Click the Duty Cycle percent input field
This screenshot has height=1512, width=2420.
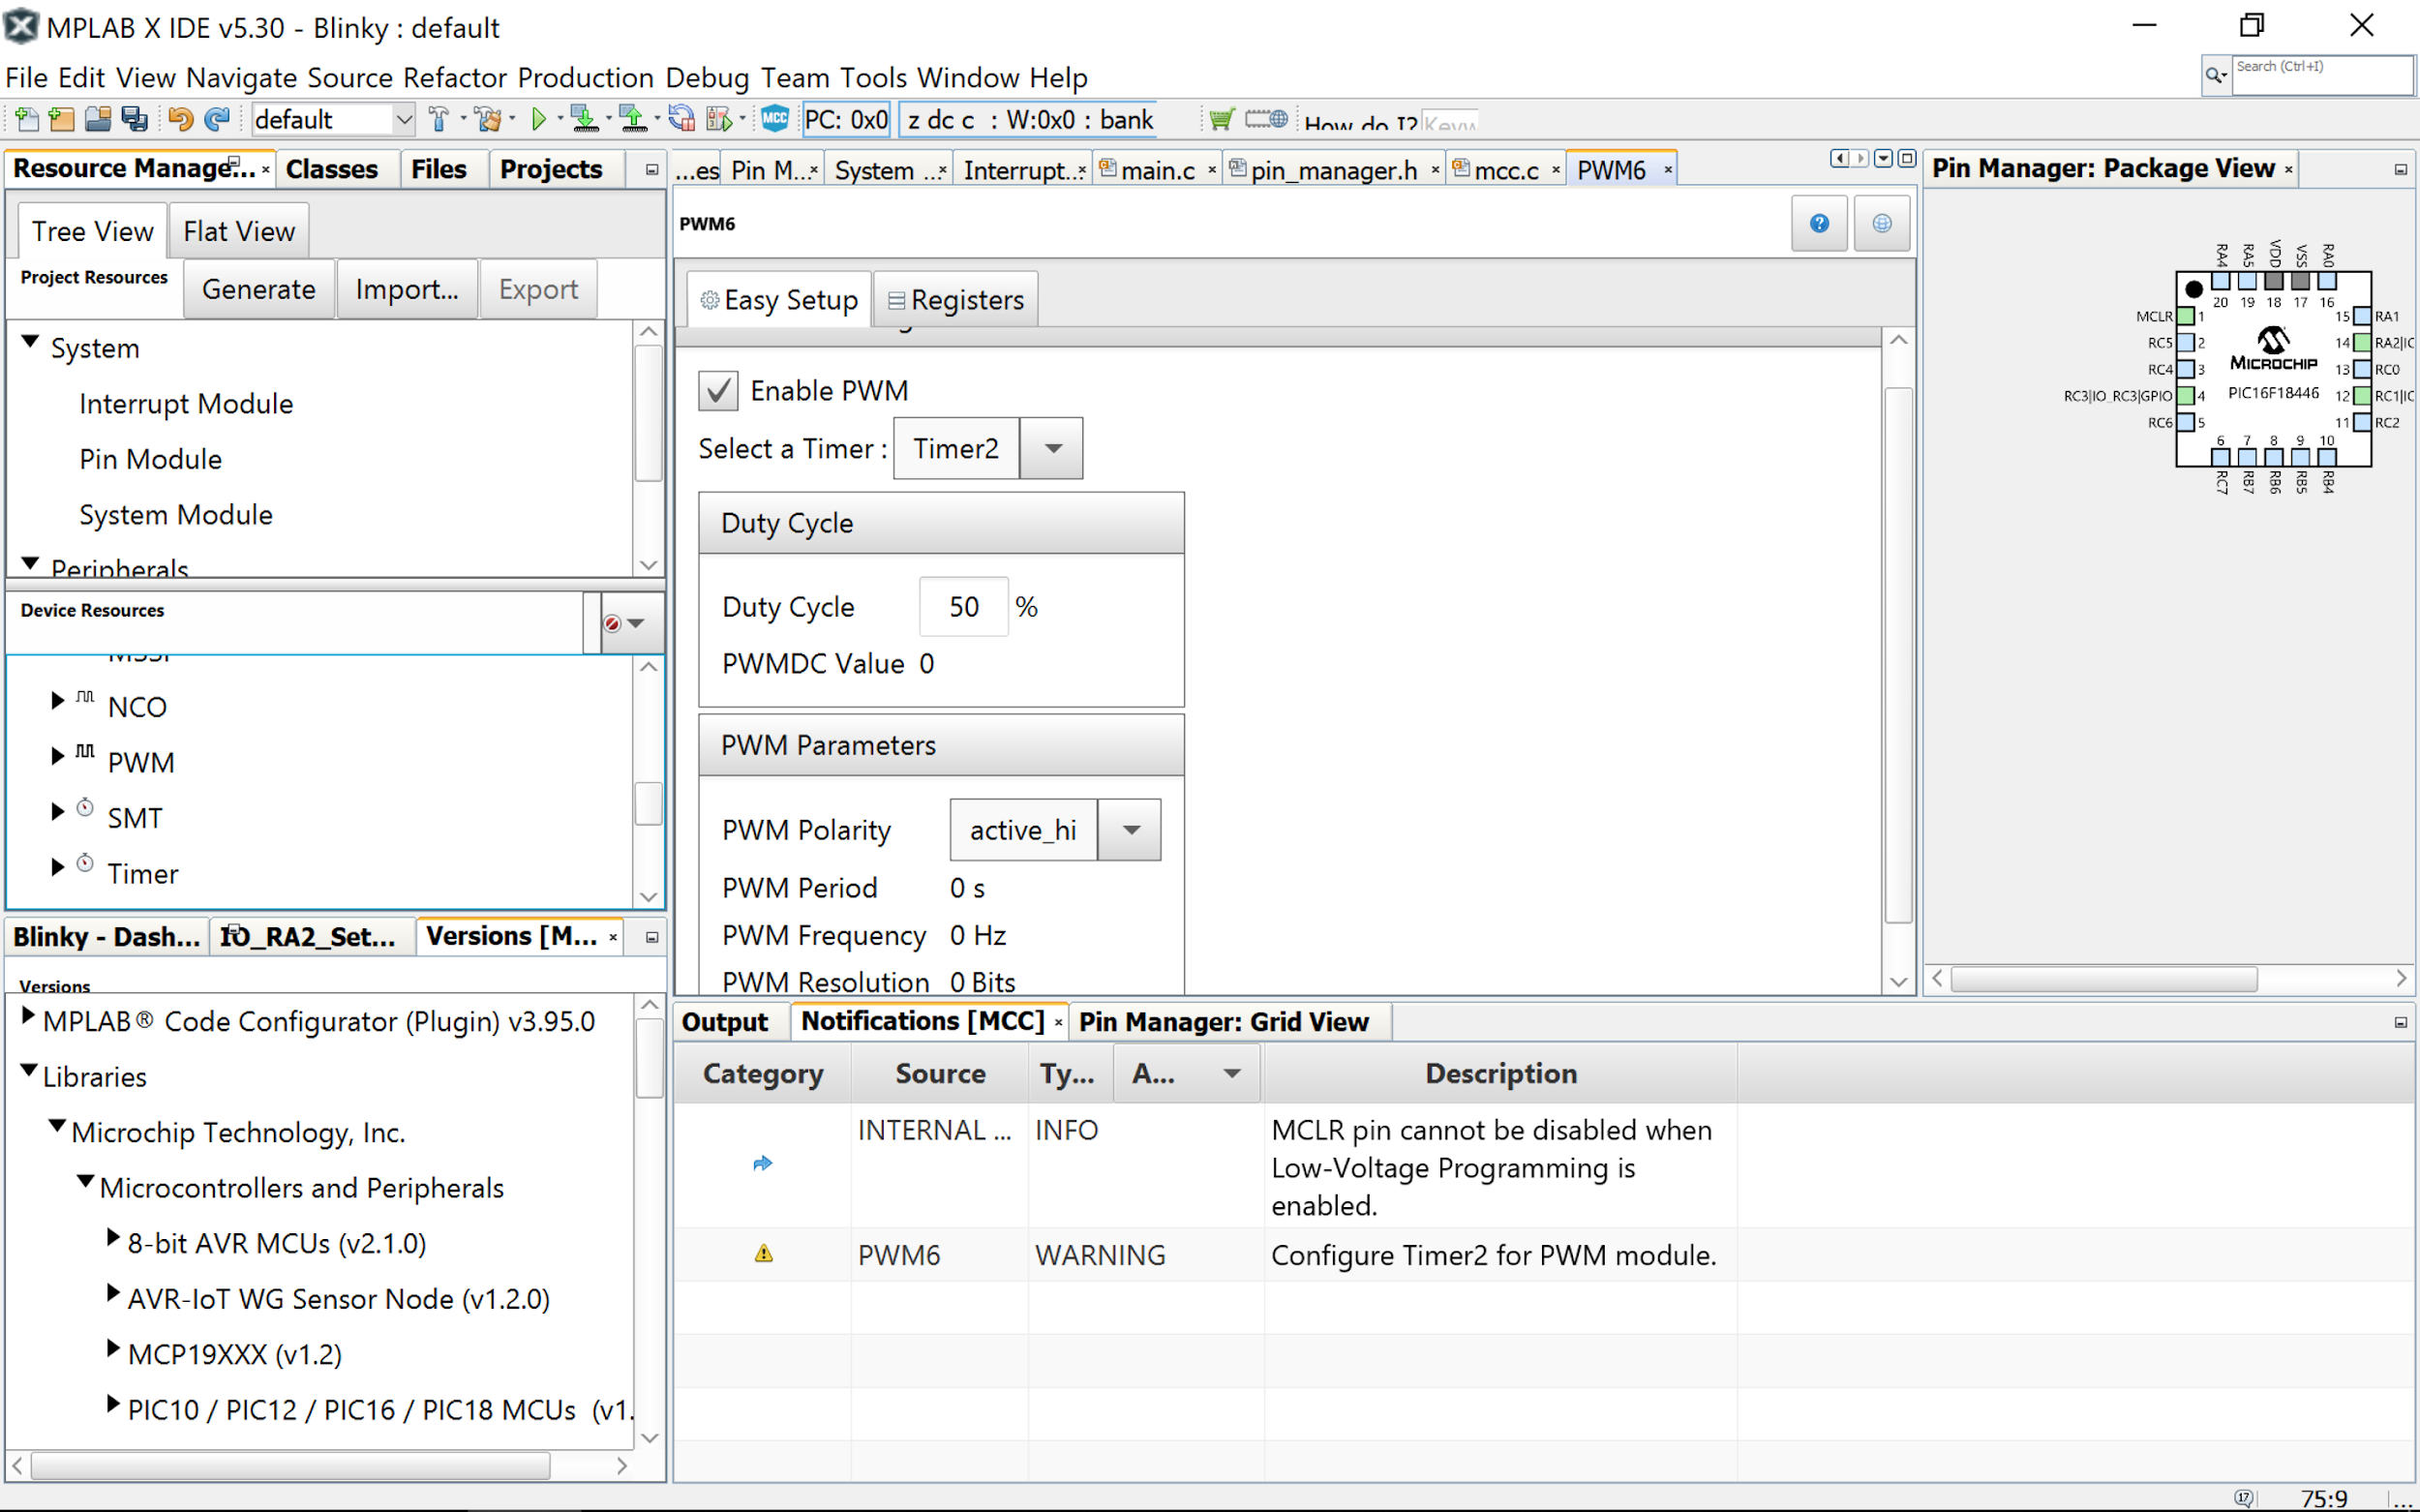(x=963, y=607)
